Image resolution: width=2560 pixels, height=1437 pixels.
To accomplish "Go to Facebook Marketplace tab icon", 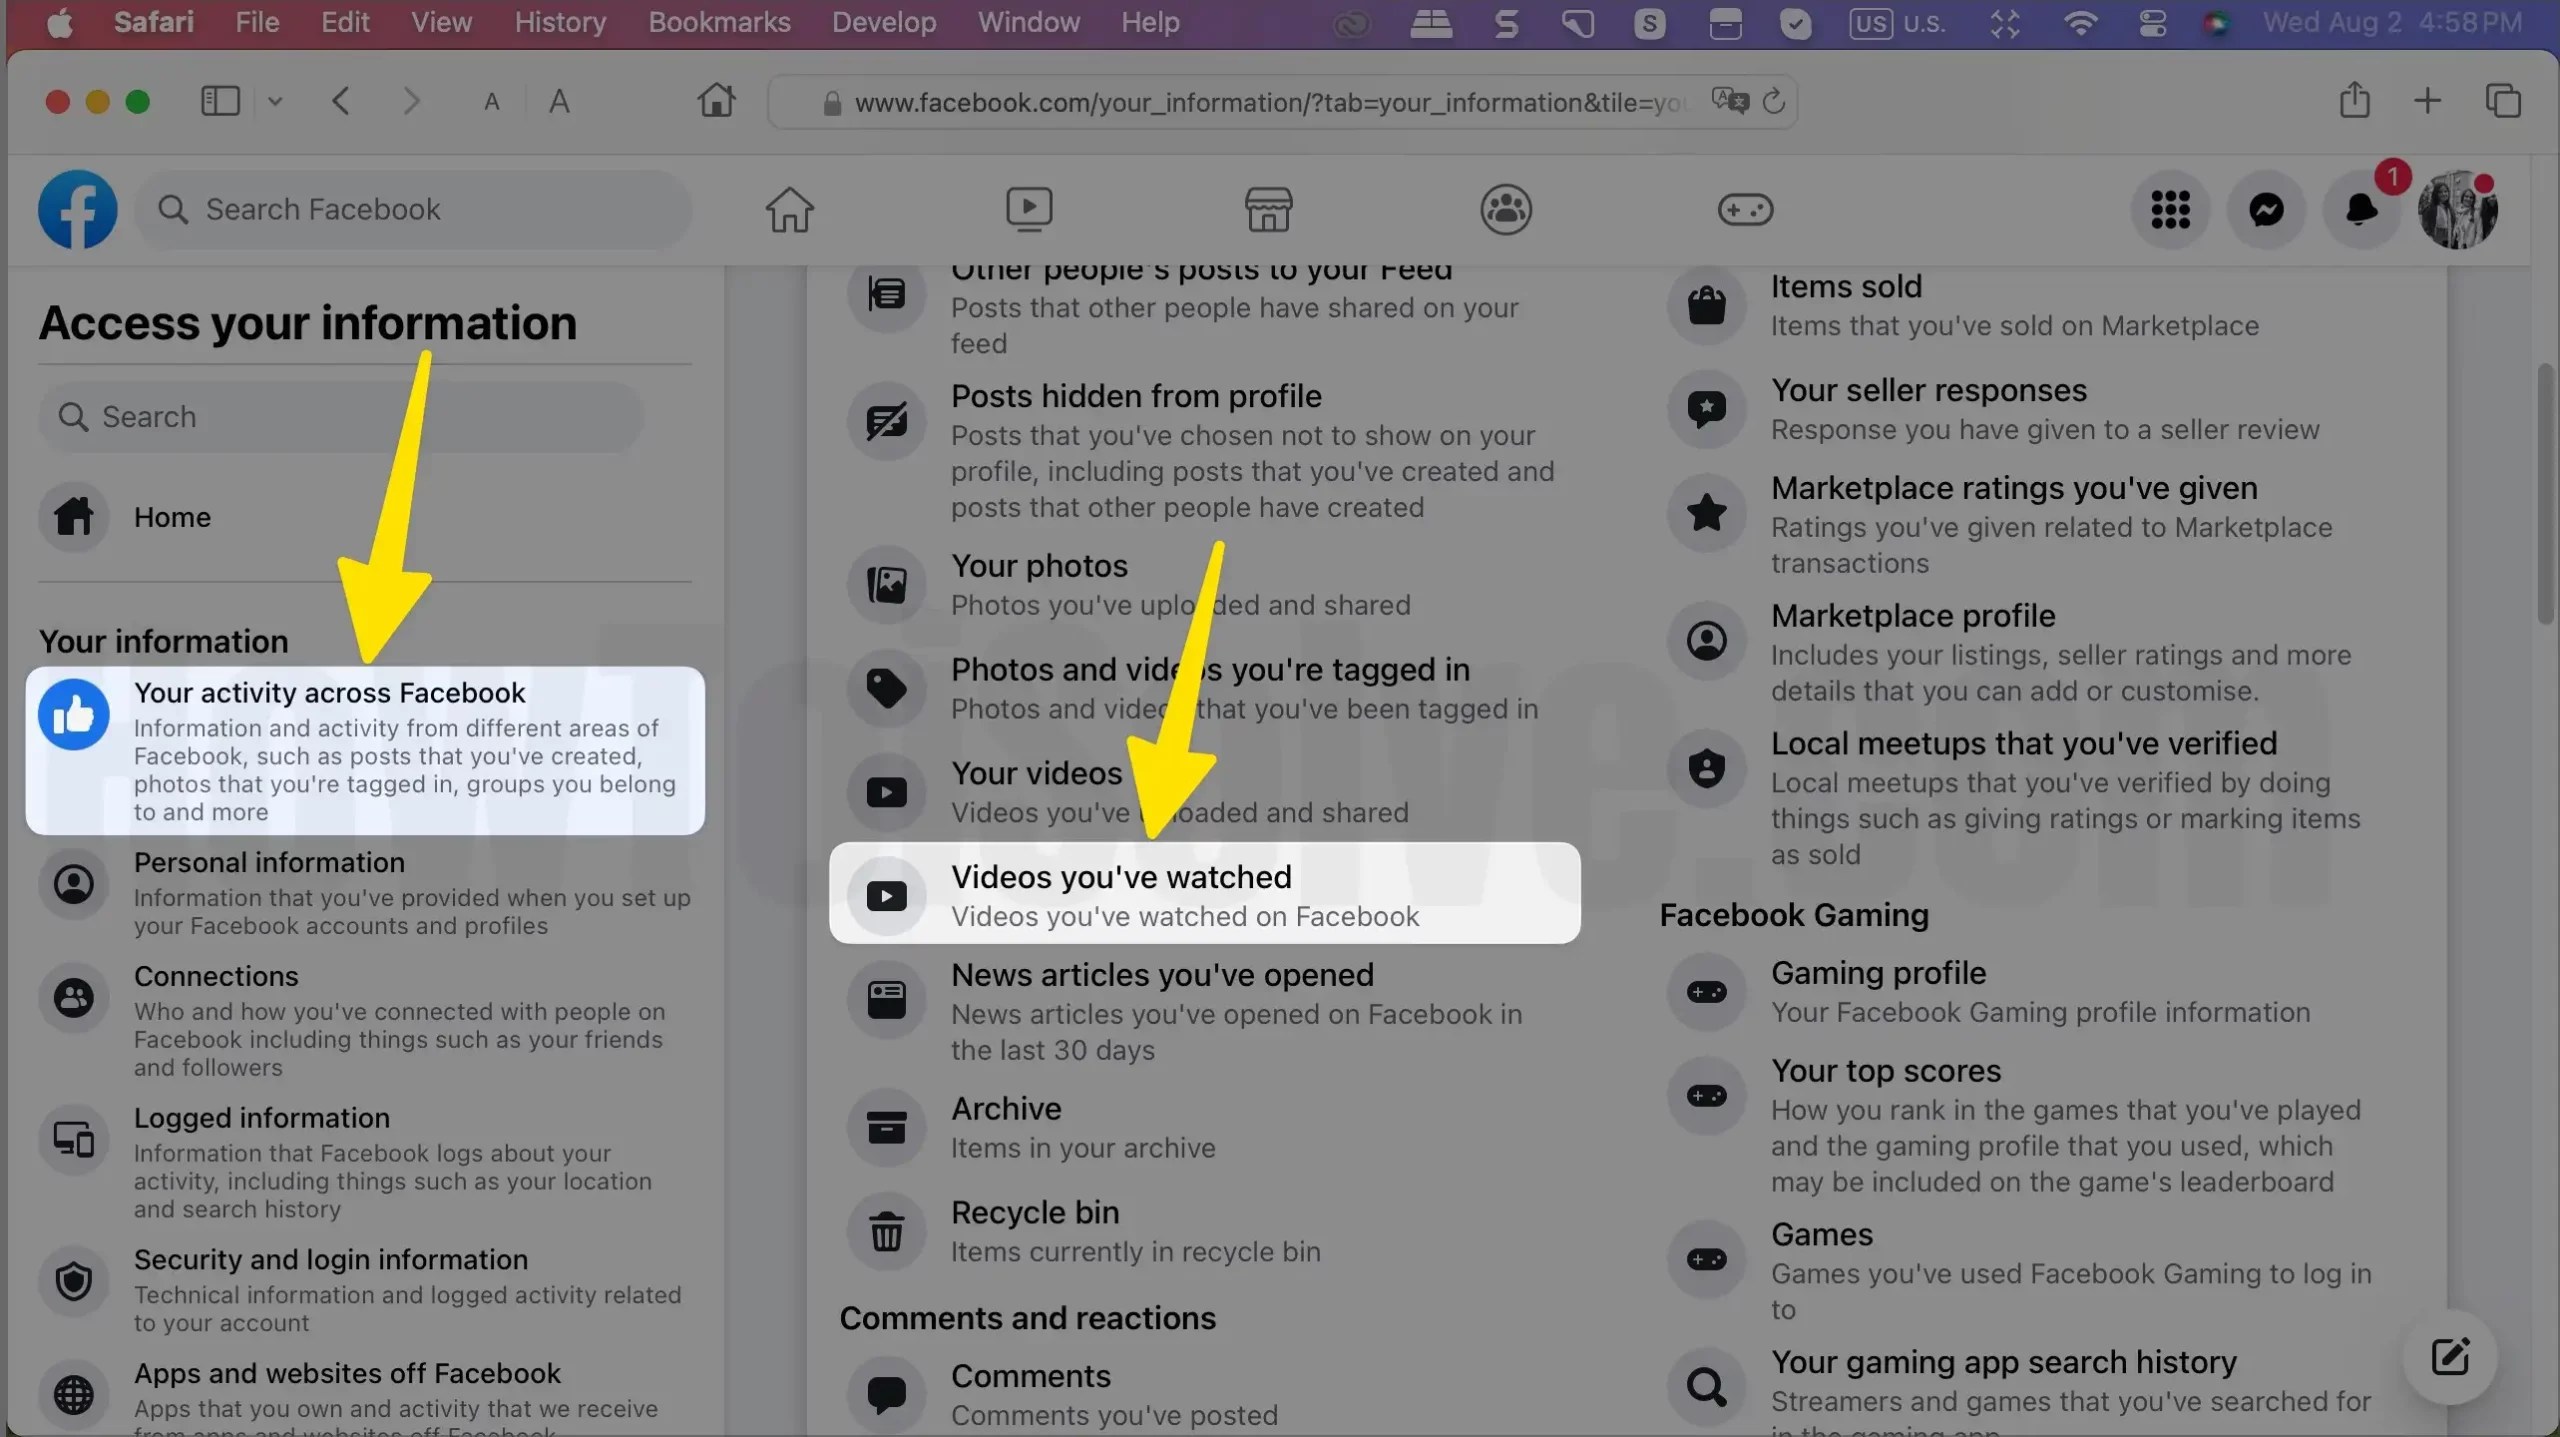I will [x=1268, y=210].
